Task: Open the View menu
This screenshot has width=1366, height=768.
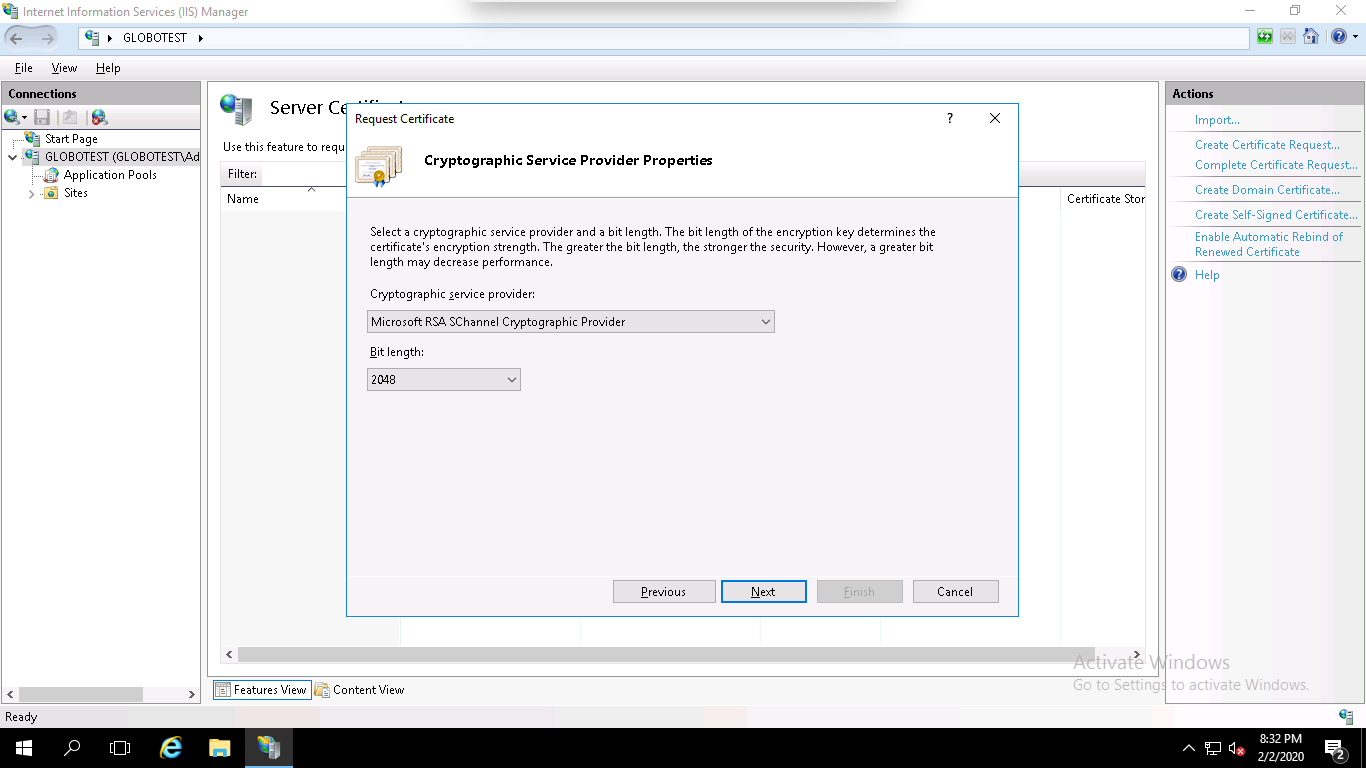Action: [64, 68]
